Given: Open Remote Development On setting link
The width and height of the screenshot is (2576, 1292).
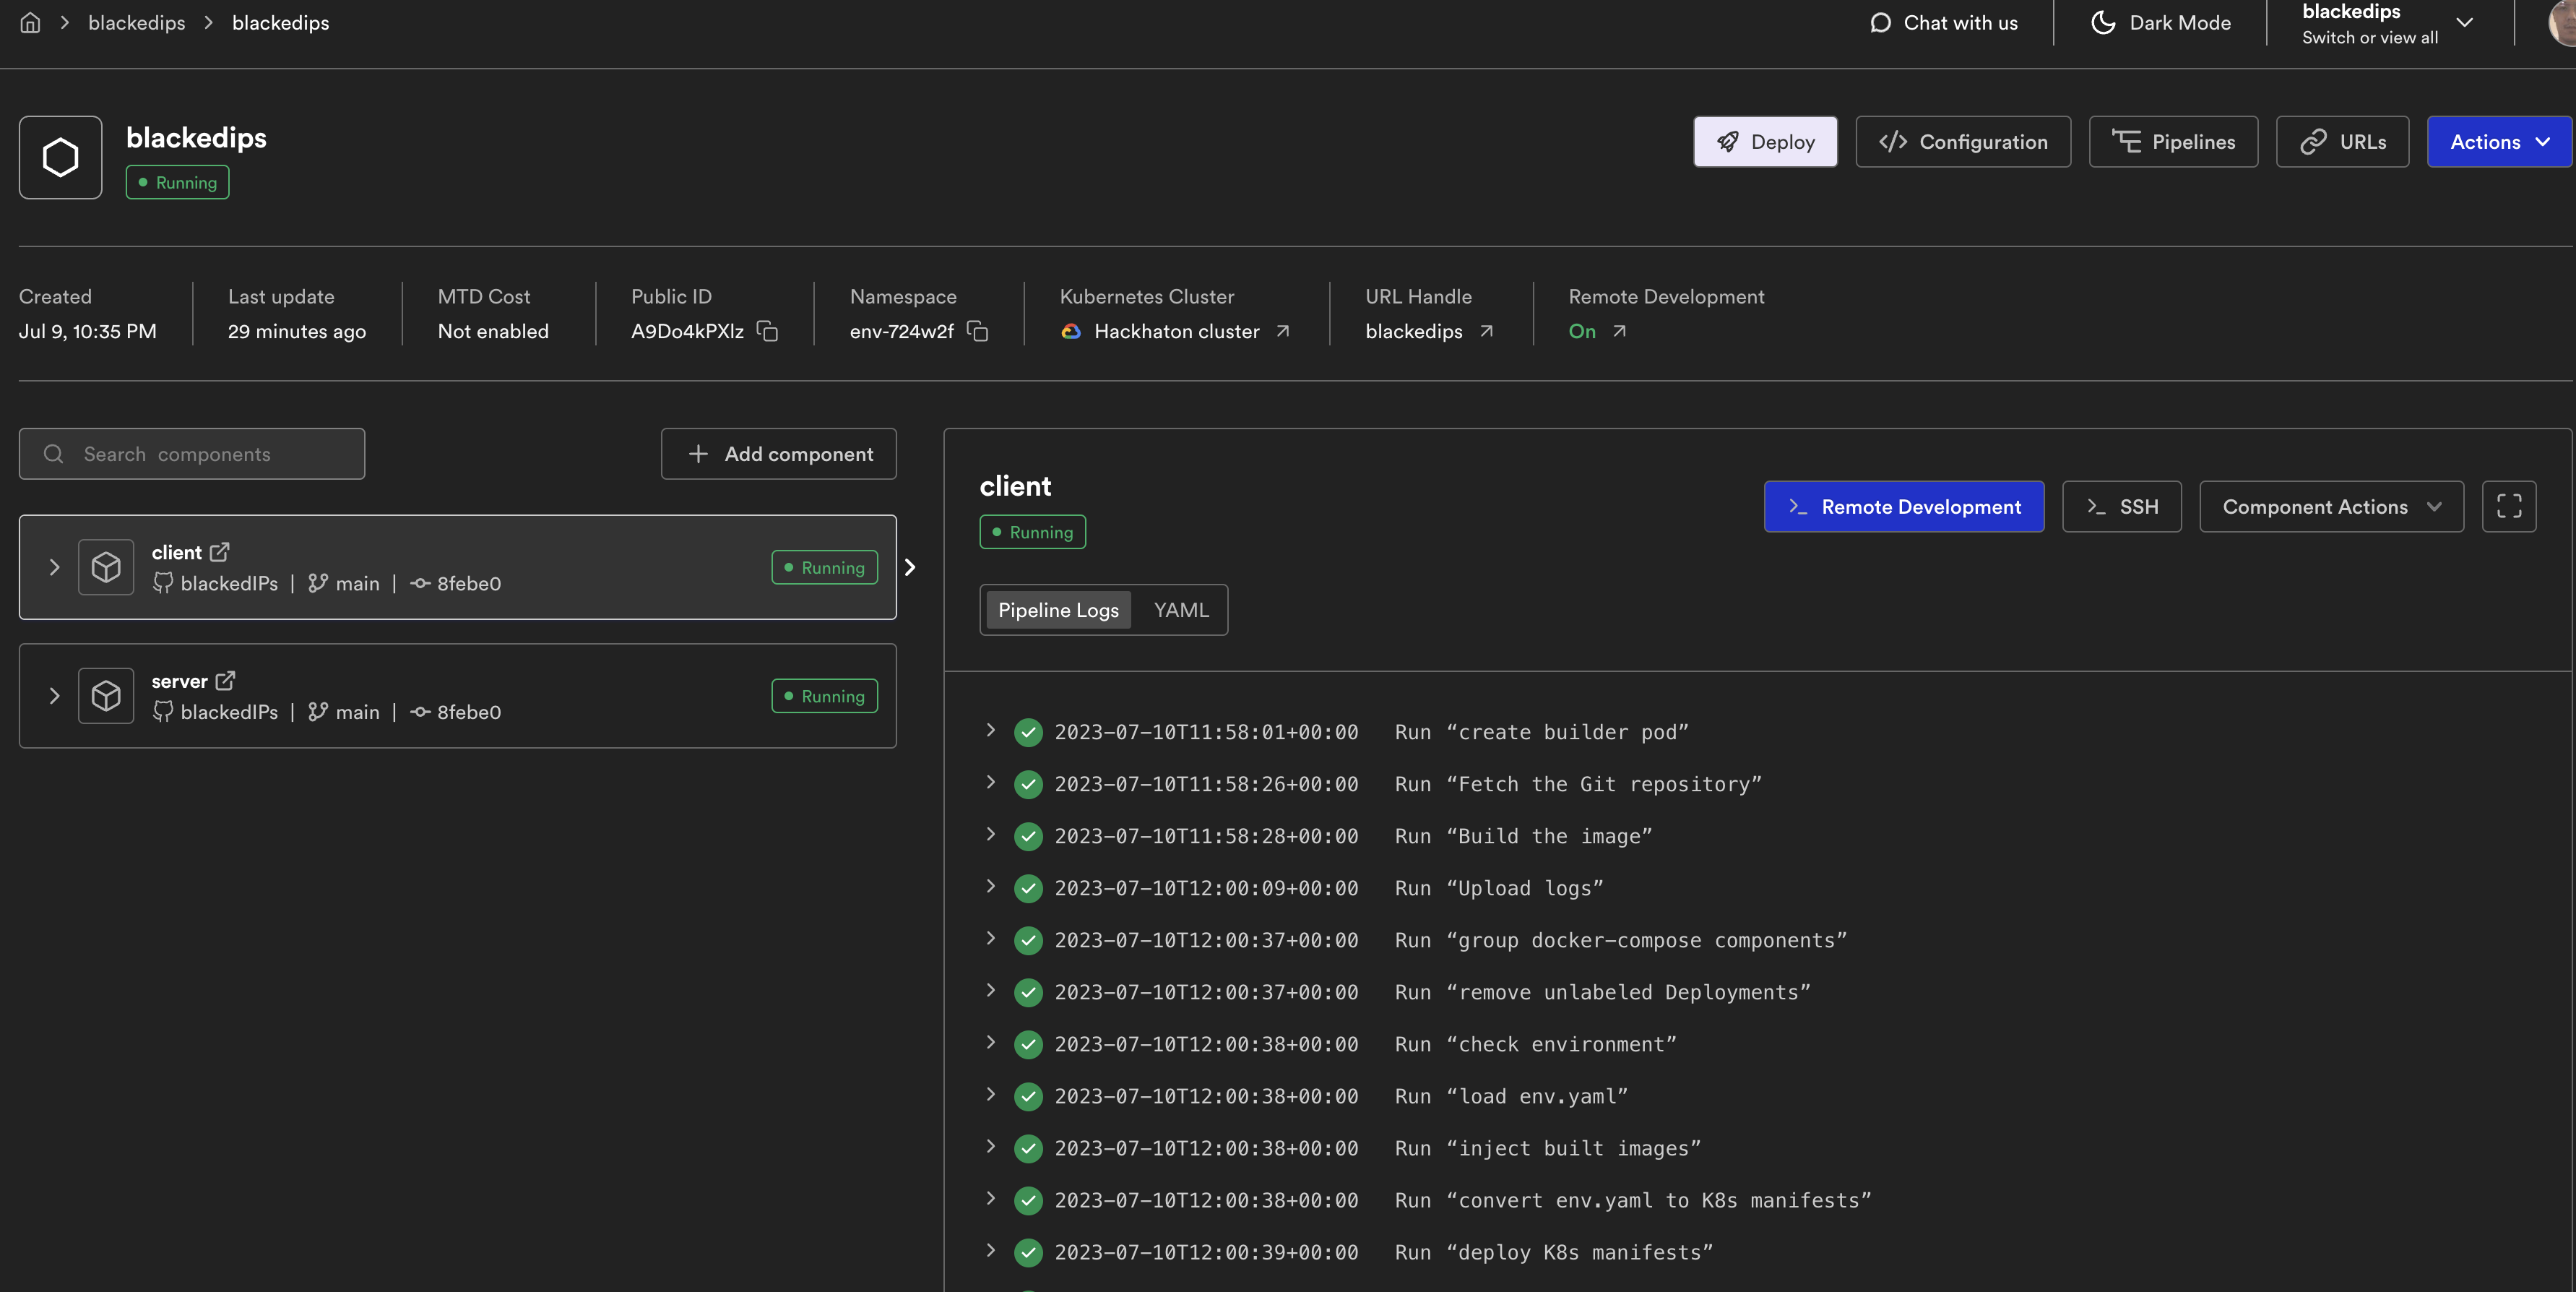Looking at the screenshot, I should [x=1619, y=331].
